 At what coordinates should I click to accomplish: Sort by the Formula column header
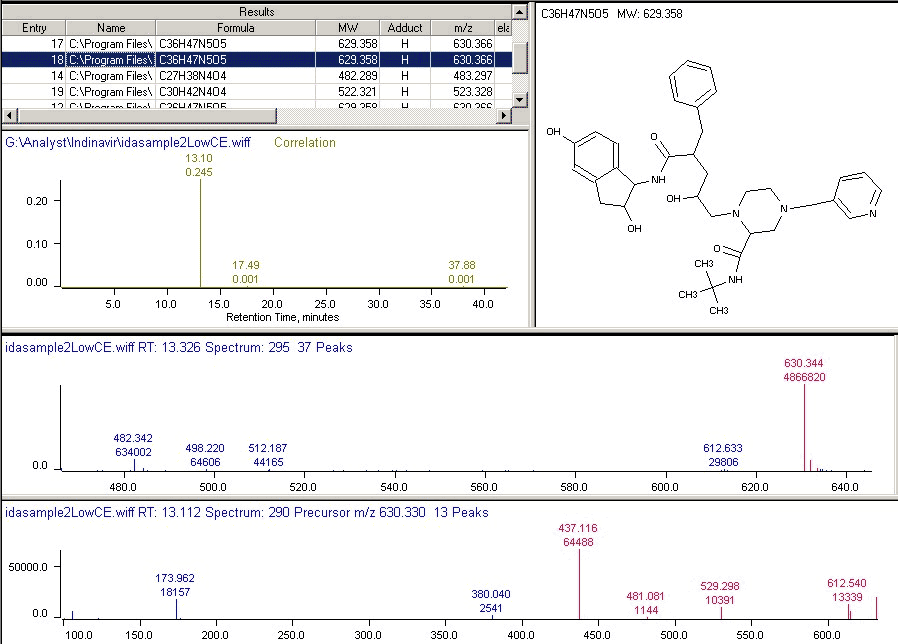(x=235, y=28)
